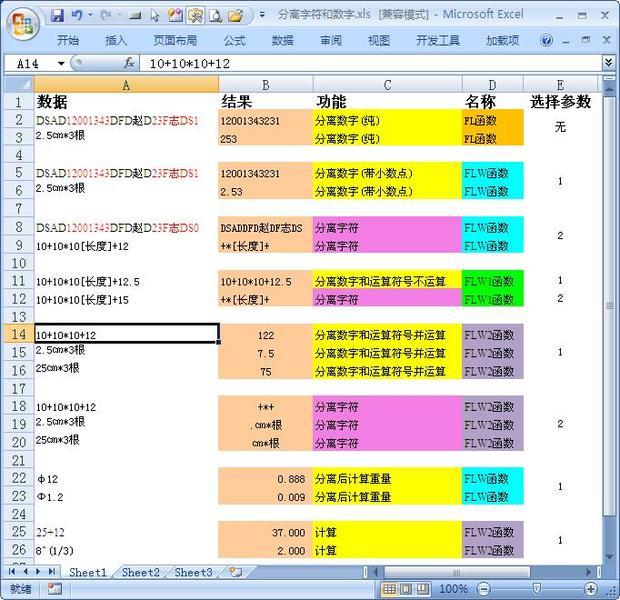Click the Insert Function fx icon
Image resolution: width=620 pixels, height=600 pixels.
(129, 63)
